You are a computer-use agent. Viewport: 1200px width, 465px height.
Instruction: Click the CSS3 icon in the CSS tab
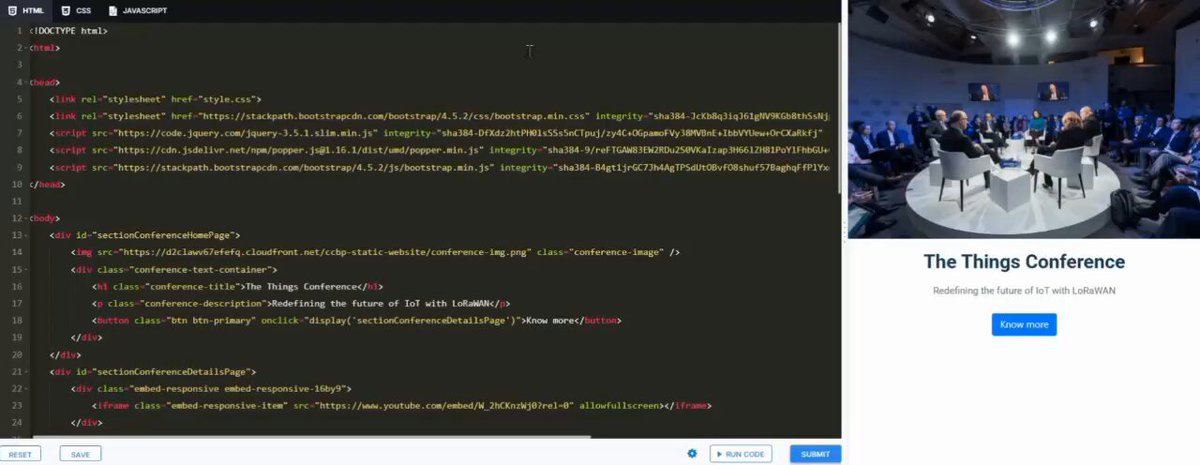(64, 10)
